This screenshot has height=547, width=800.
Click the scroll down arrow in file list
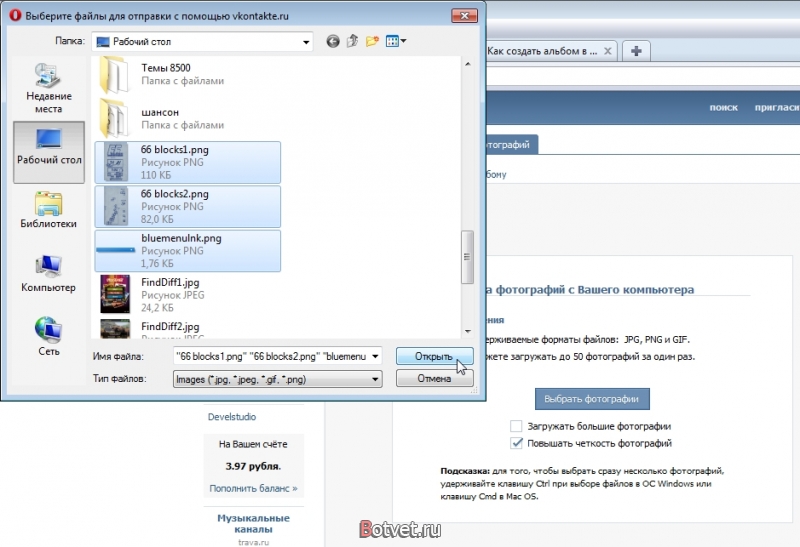tap(467, 331)
